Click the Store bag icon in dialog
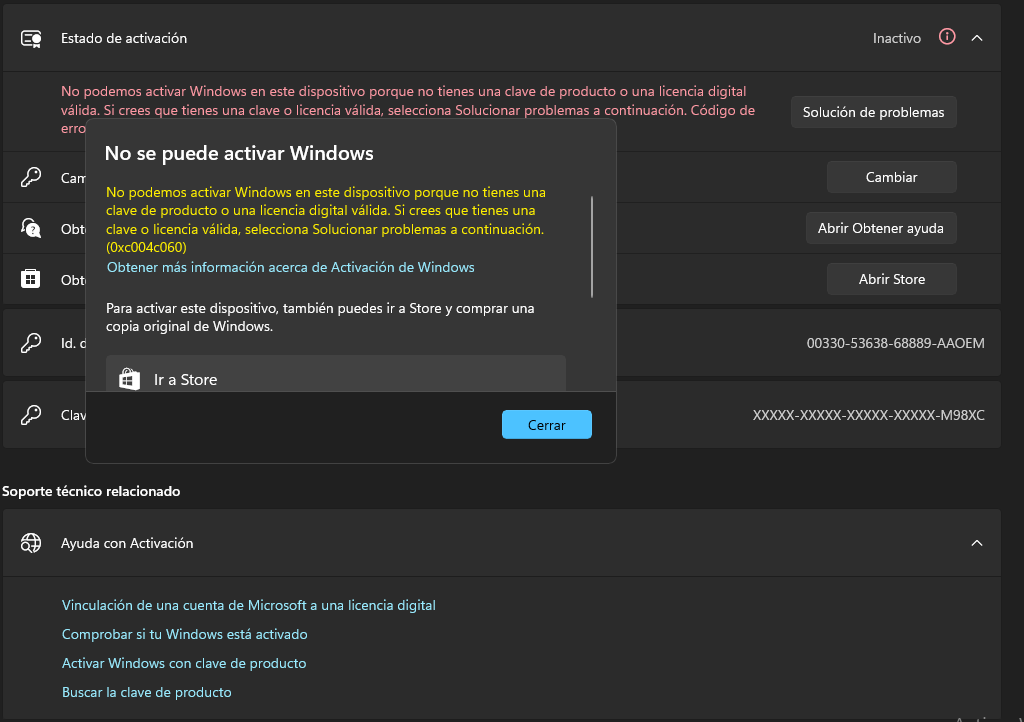Screen dimensions: 1024x722 (x=129, y=379)
